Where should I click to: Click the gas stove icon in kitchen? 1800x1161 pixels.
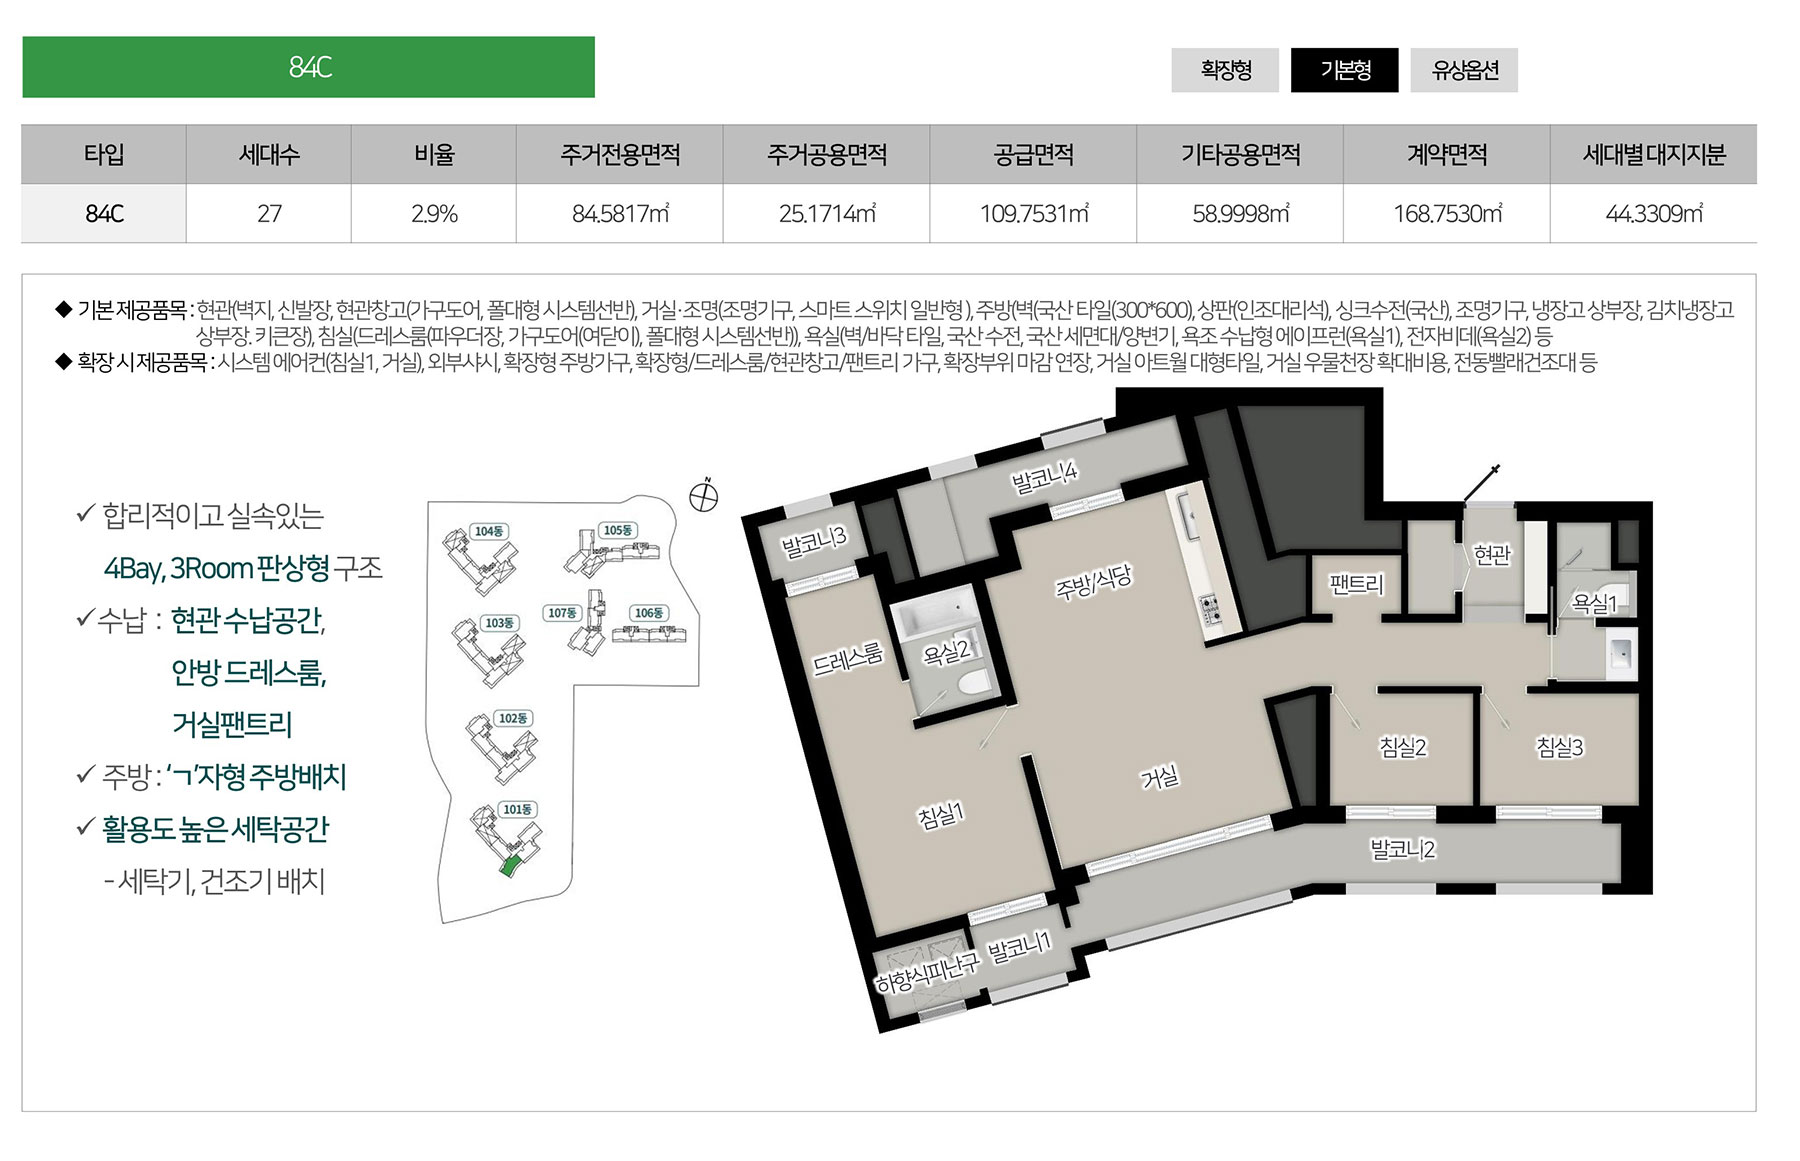(1211, 610)
